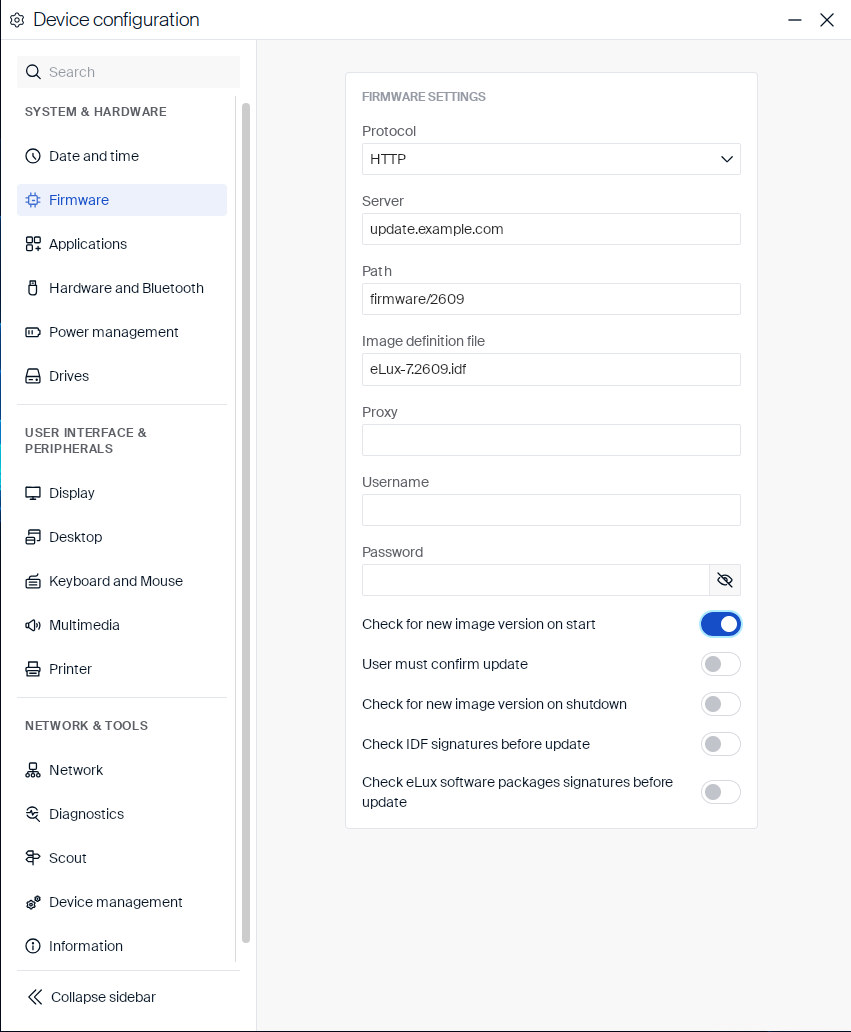Click in the sidebar Search field
This screenshot has height=1032, width=851.
tap(128, 72)
